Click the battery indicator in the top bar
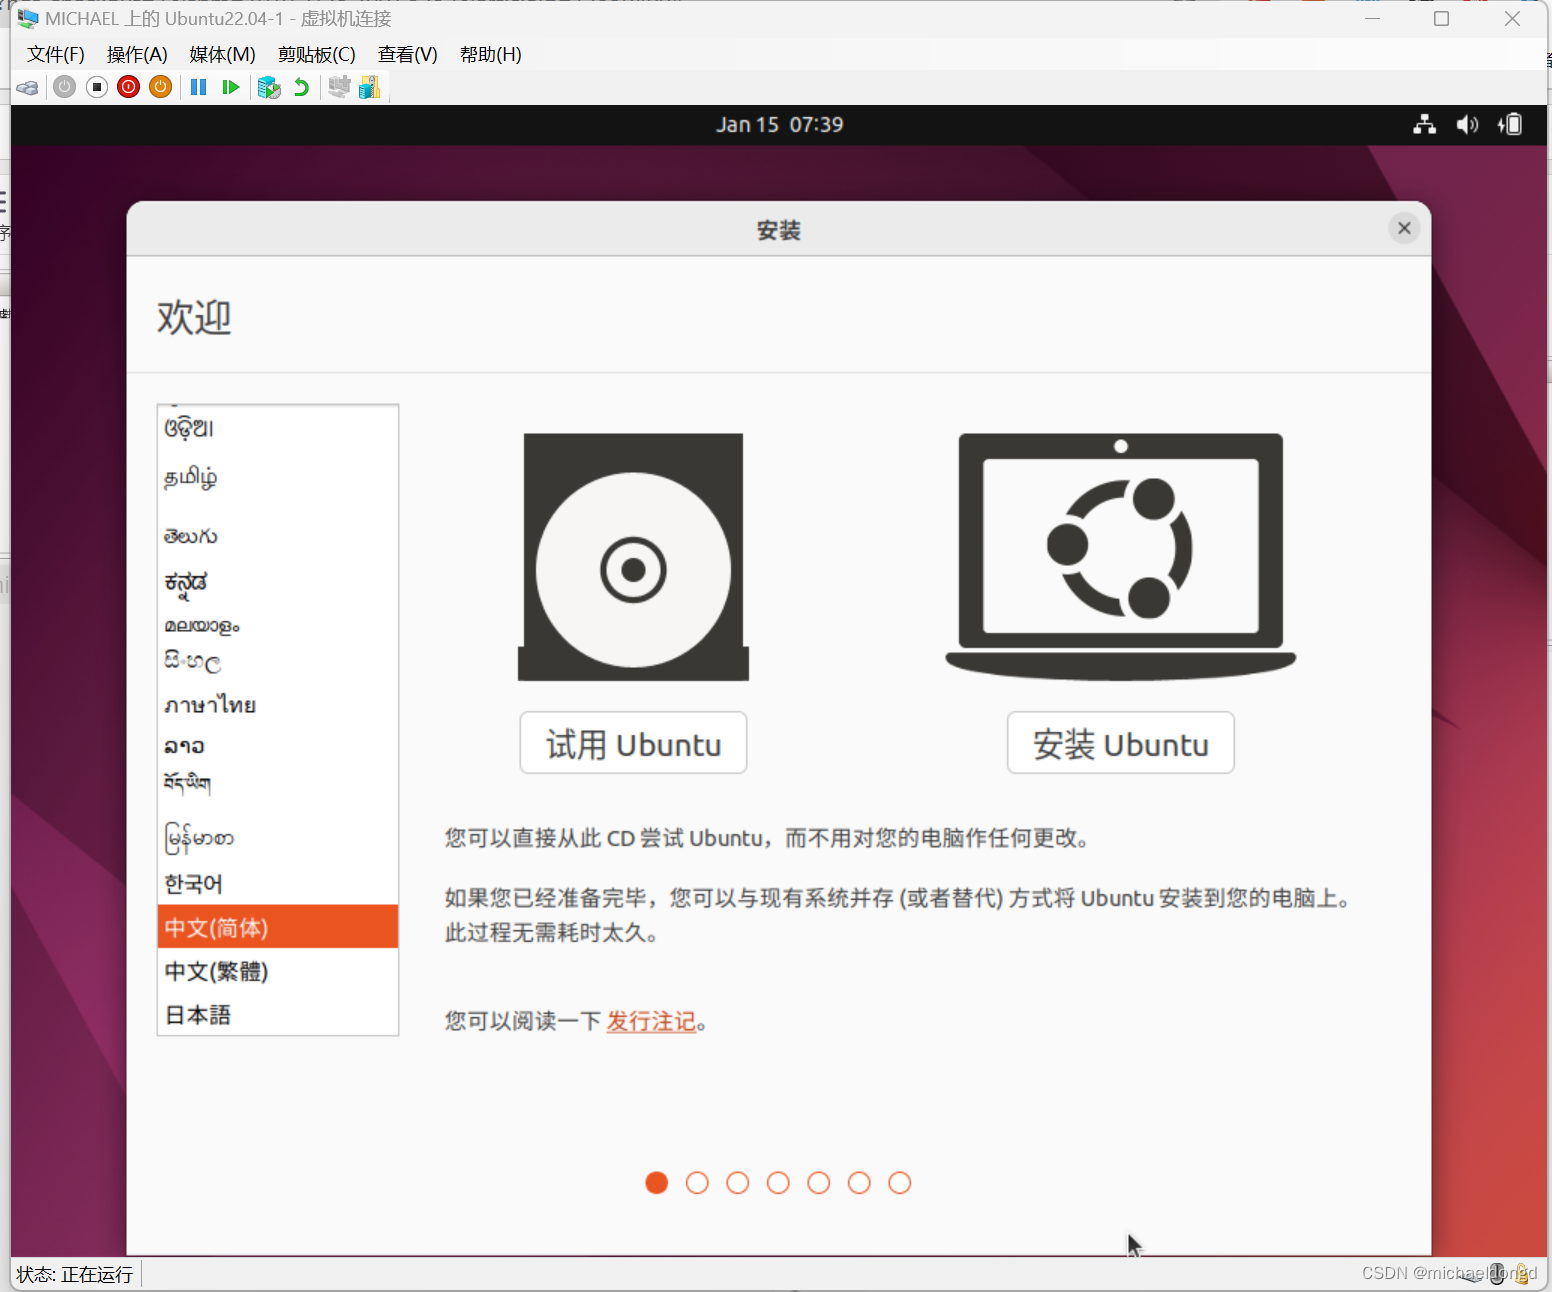The width and height of the screenshot is (1552, 1292). tap(1510, 124)
